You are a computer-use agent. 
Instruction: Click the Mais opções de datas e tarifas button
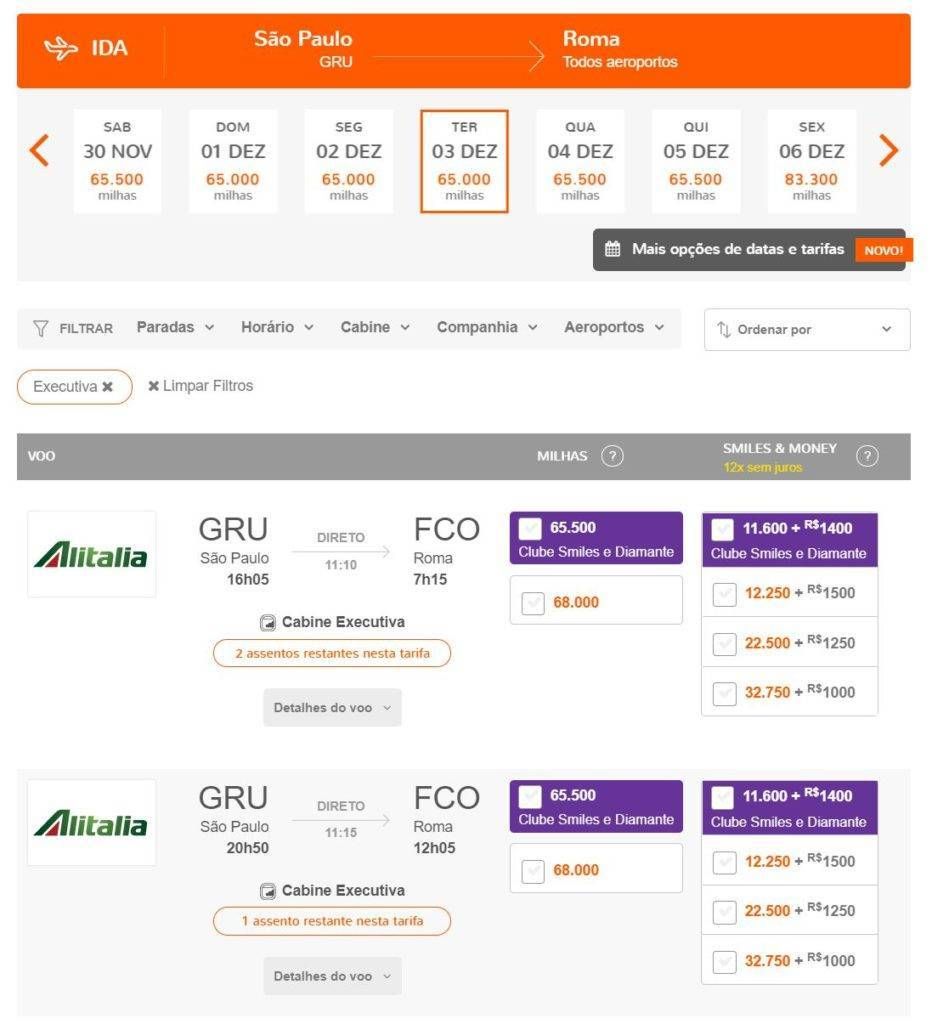coord(737,250)
